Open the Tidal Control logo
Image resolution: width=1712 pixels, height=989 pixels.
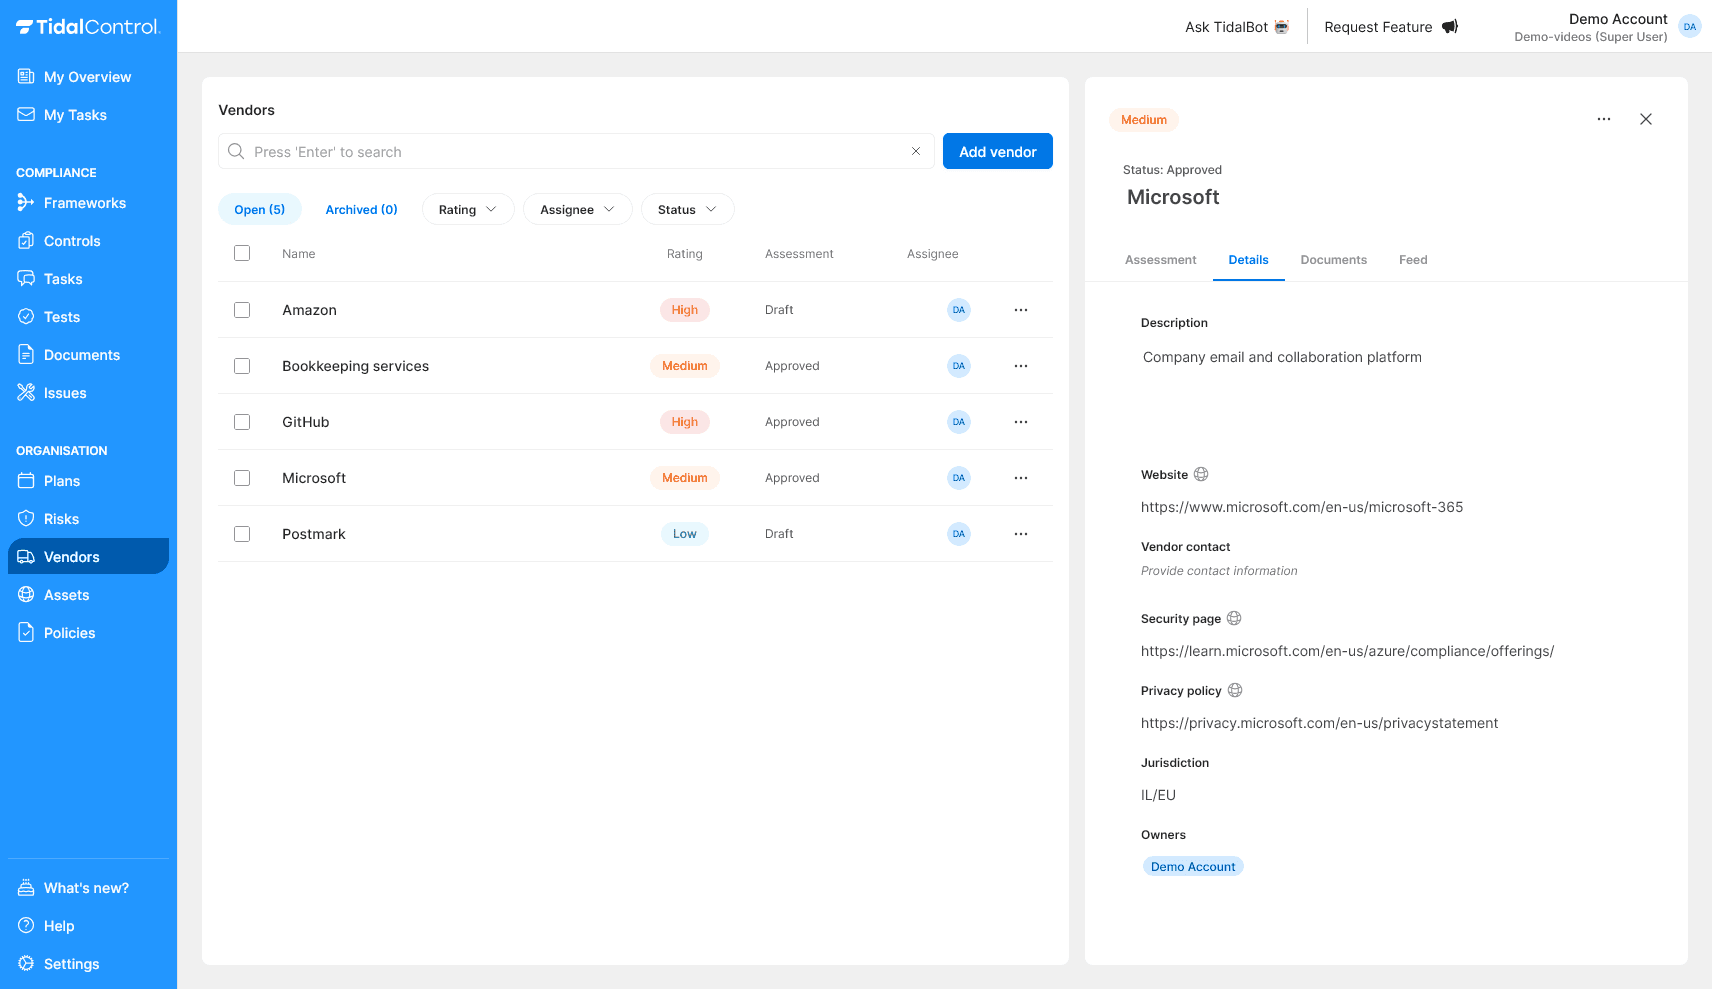click(x=89, y=27)
